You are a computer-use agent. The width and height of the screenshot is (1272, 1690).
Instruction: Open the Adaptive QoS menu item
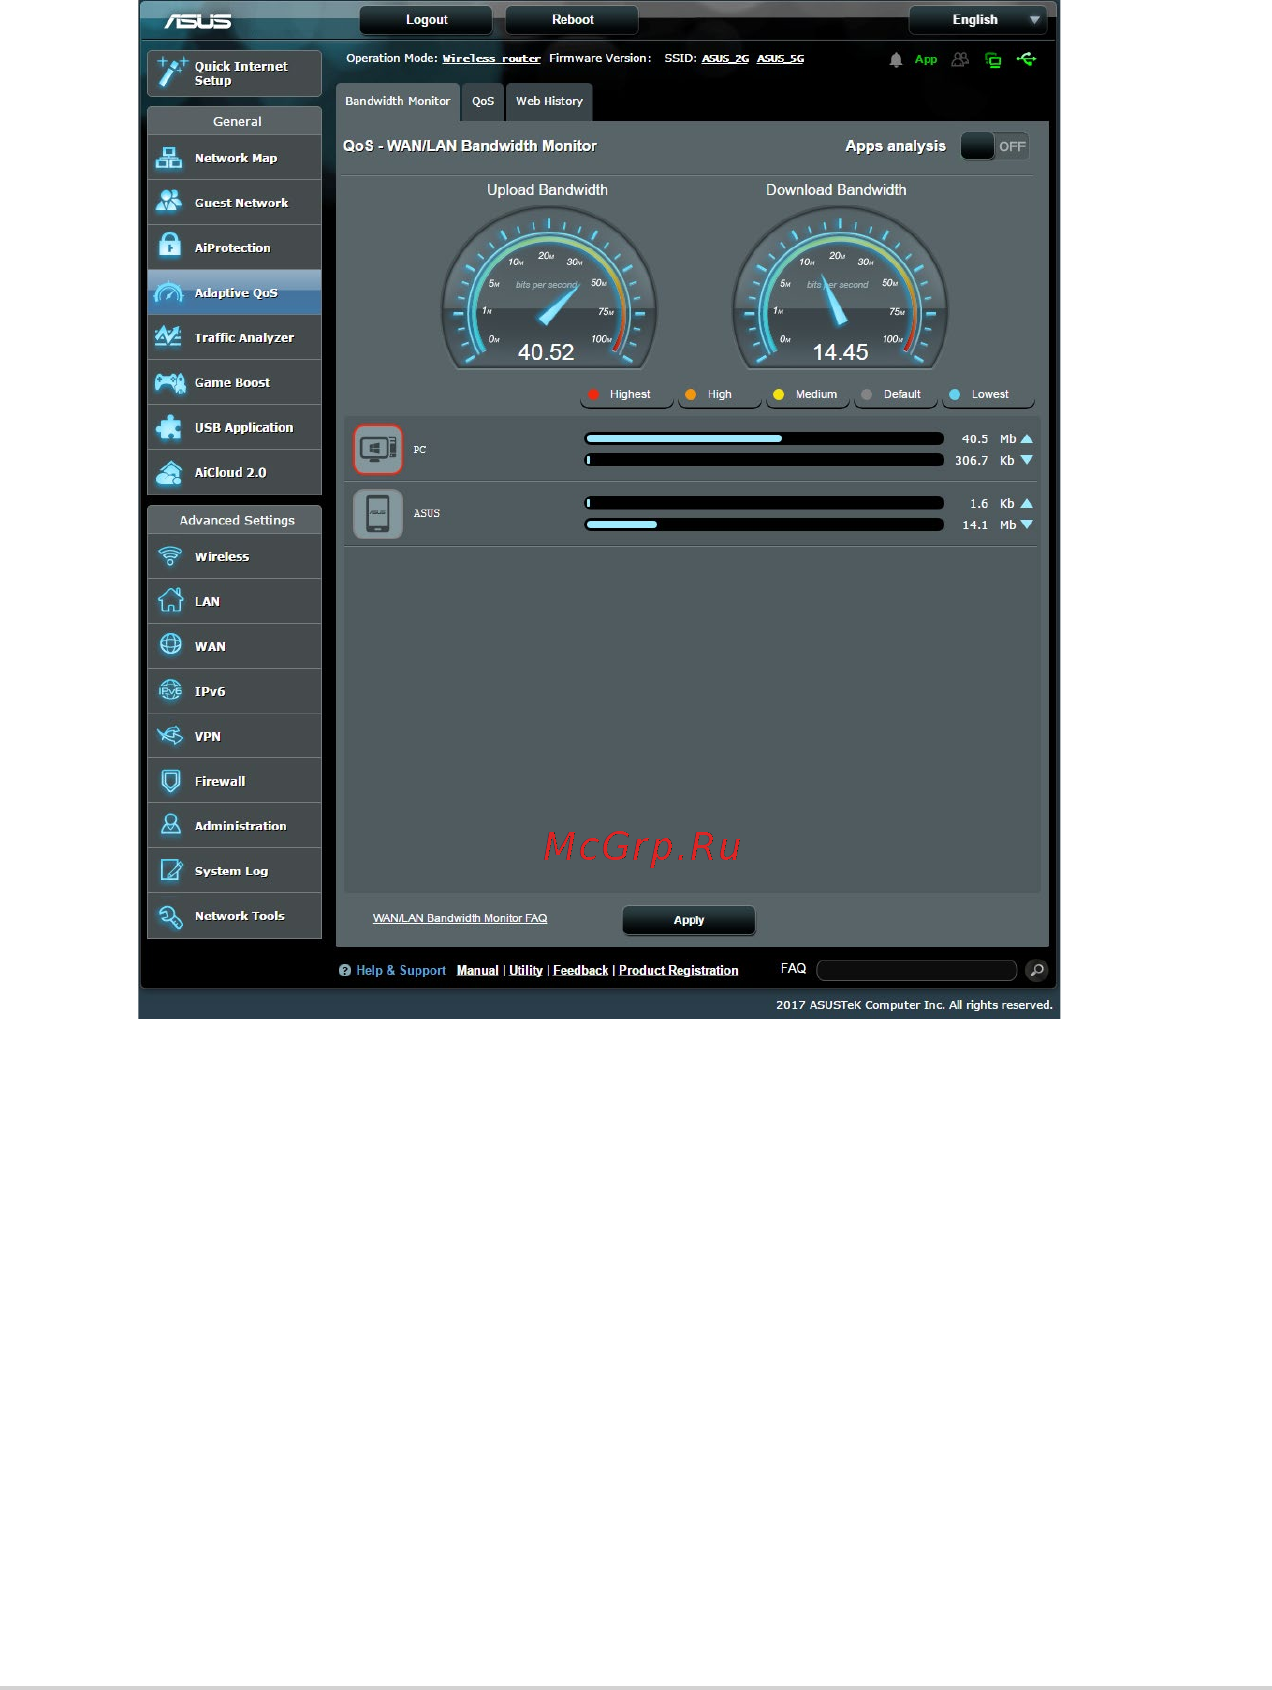[235, 292]
